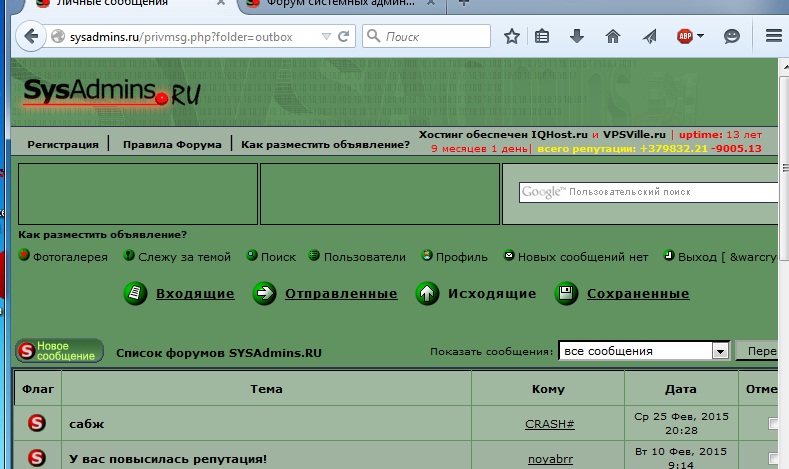Open У вас повысилась репутация! message
Screen dimensions: 789x469
click(x=168, y=459)
